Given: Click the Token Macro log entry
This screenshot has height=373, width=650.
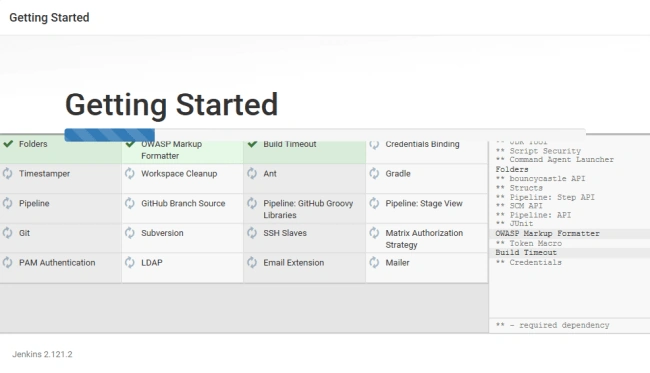Looking at the screenshot, I should (529, 243).
